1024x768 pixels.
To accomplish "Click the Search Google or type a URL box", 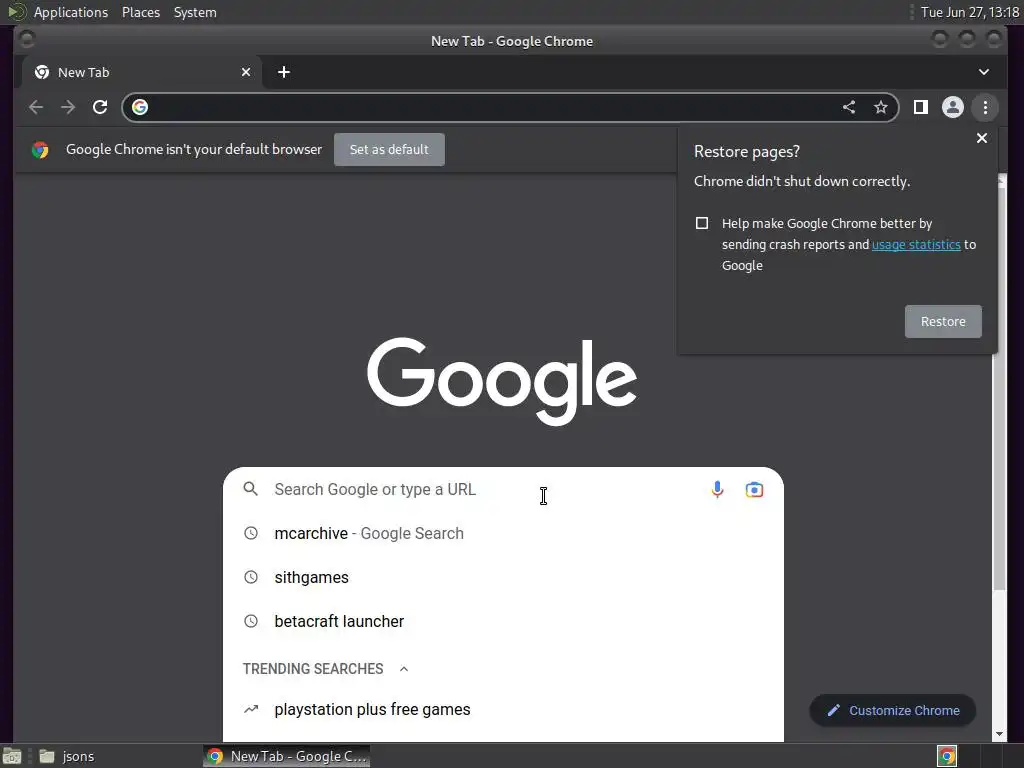I will 503,489.
